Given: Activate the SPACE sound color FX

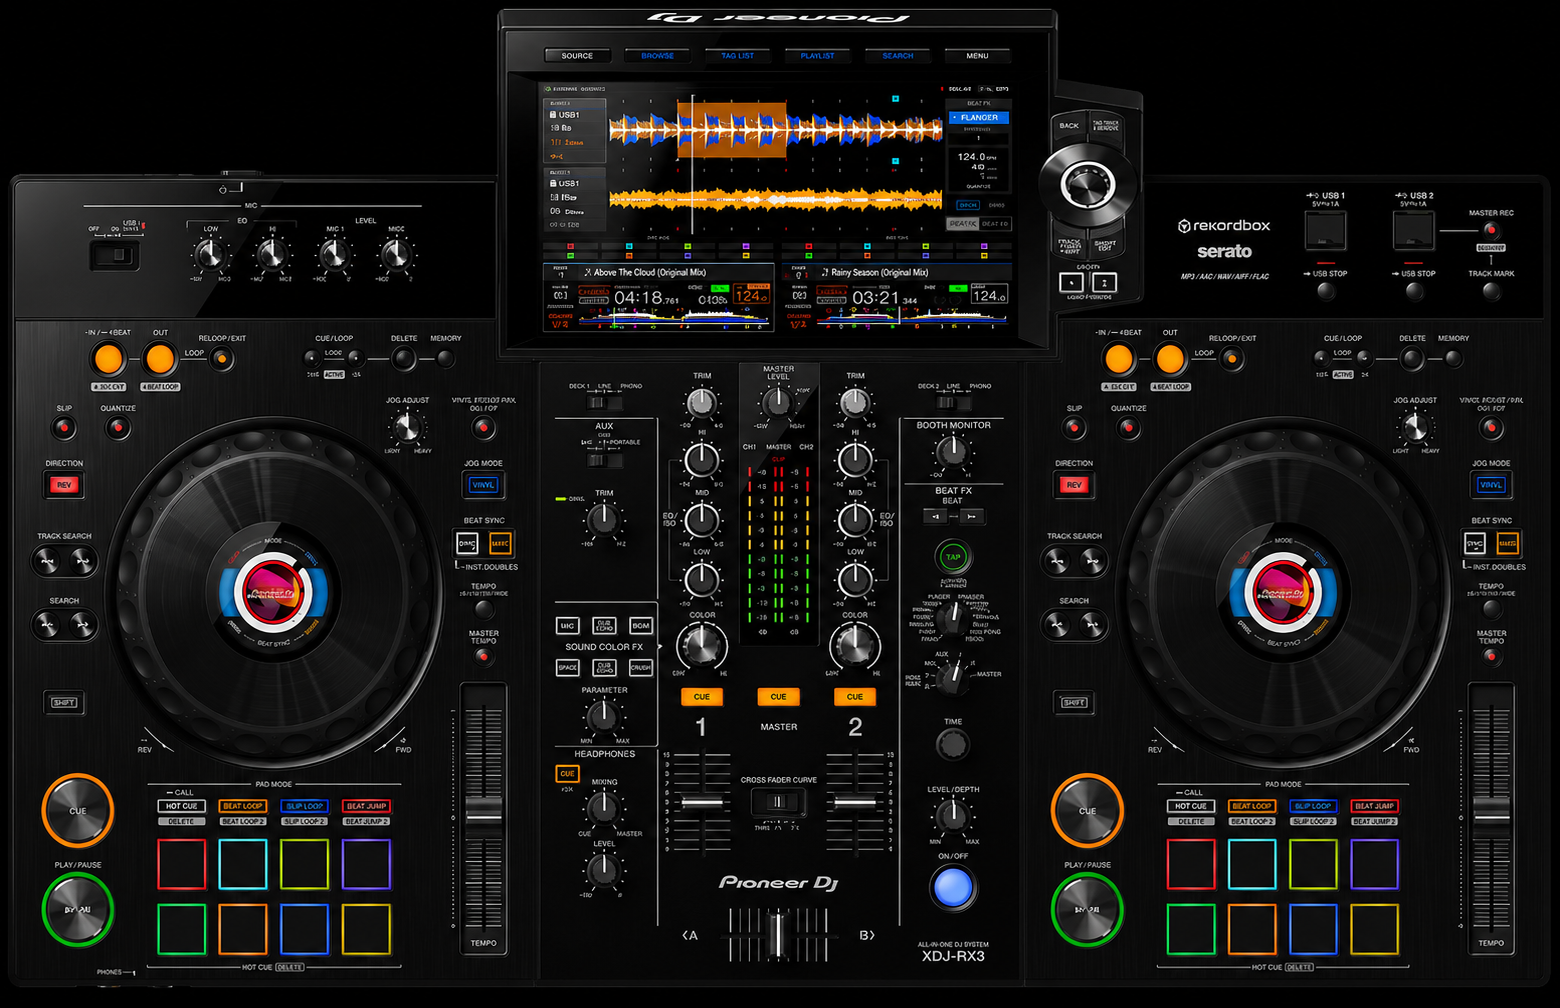Looking at the screenshot, I should (568, 667).
